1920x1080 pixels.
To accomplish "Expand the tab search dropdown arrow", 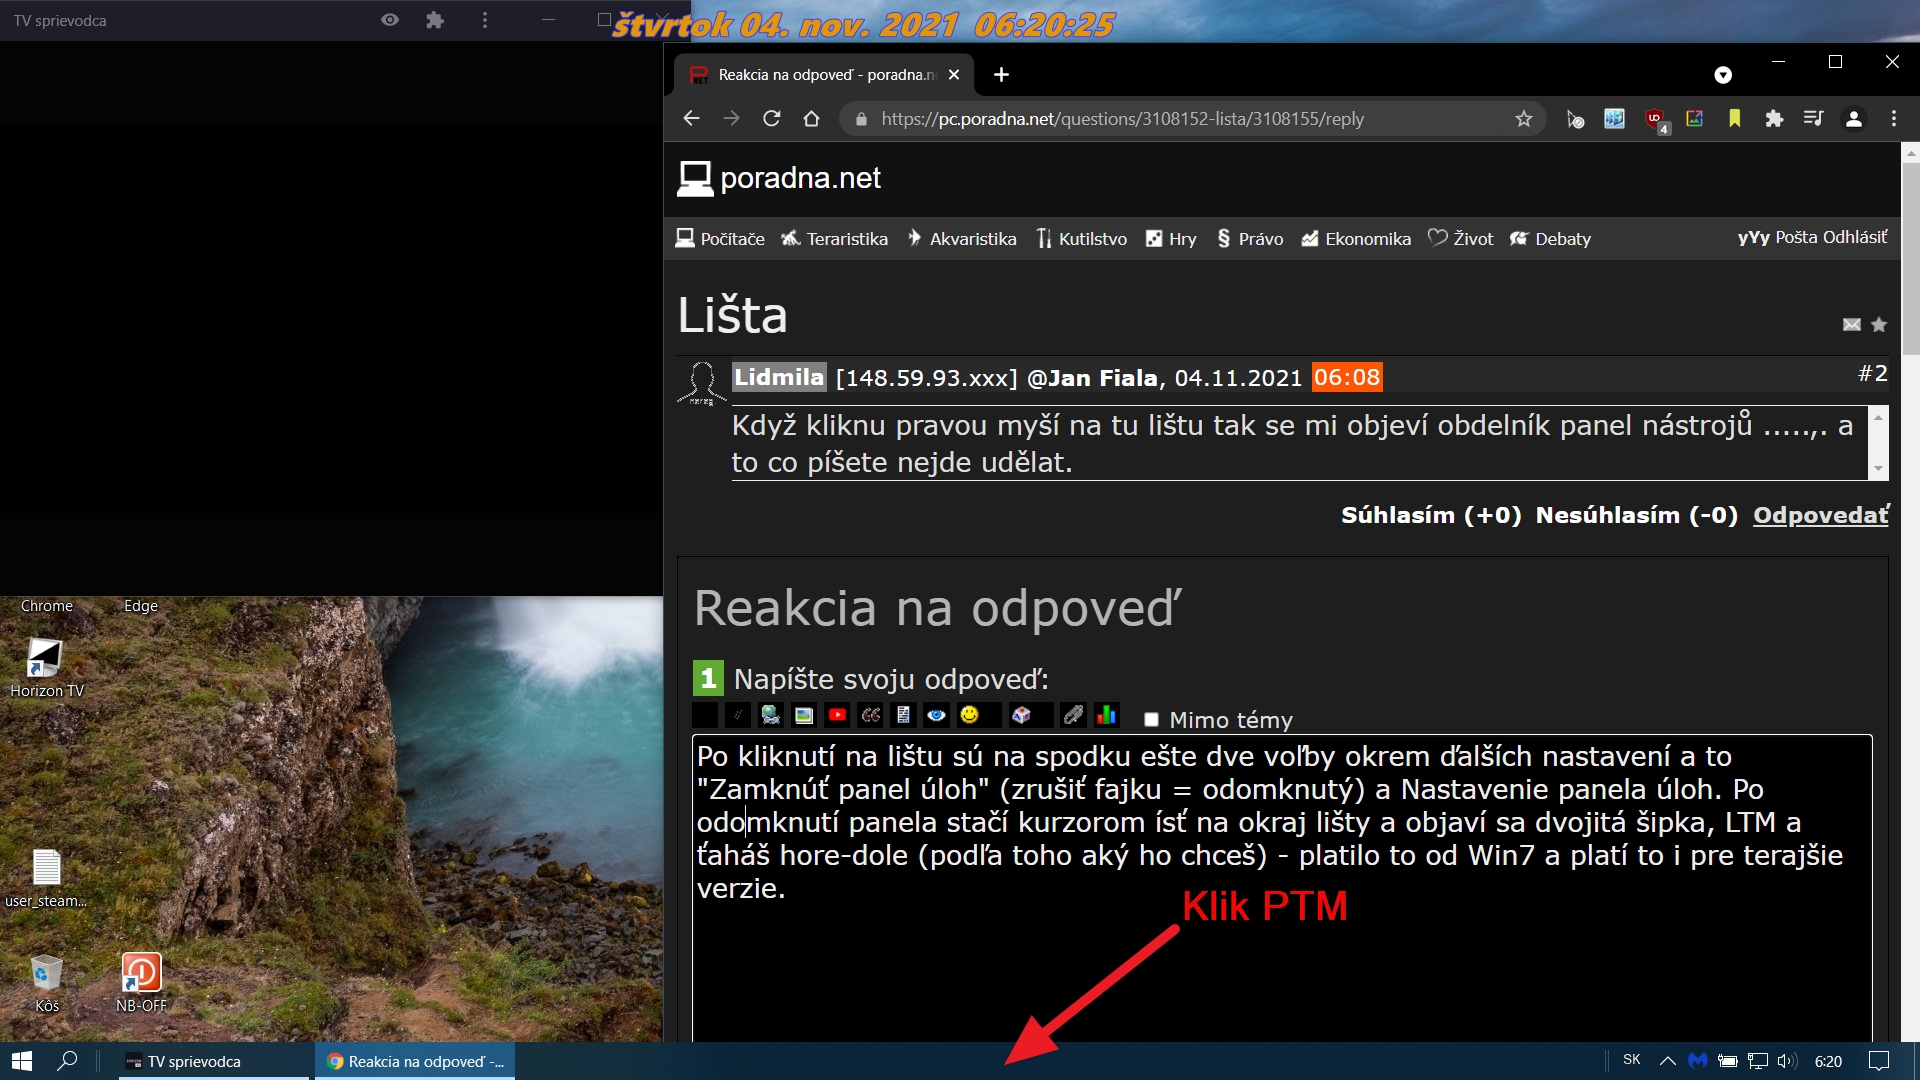I will (1722, 75).
